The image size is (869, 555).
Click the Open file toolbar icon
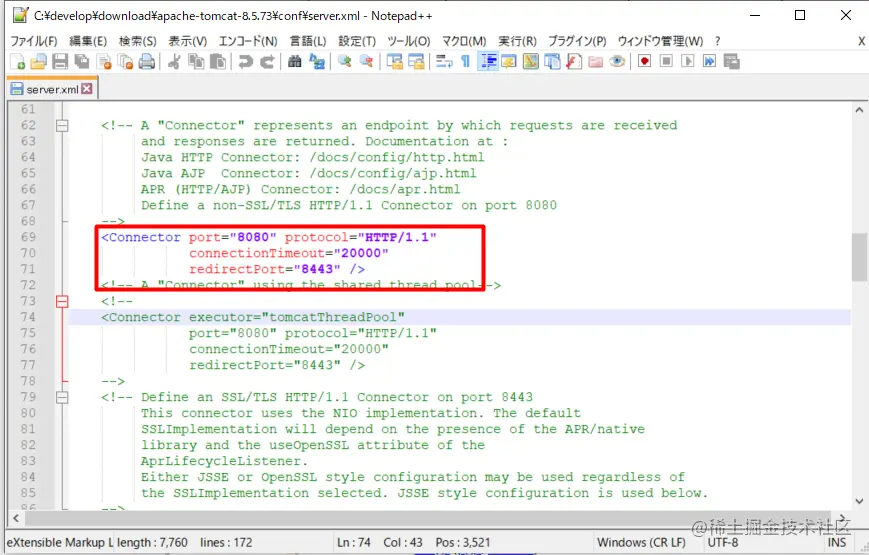38,62
